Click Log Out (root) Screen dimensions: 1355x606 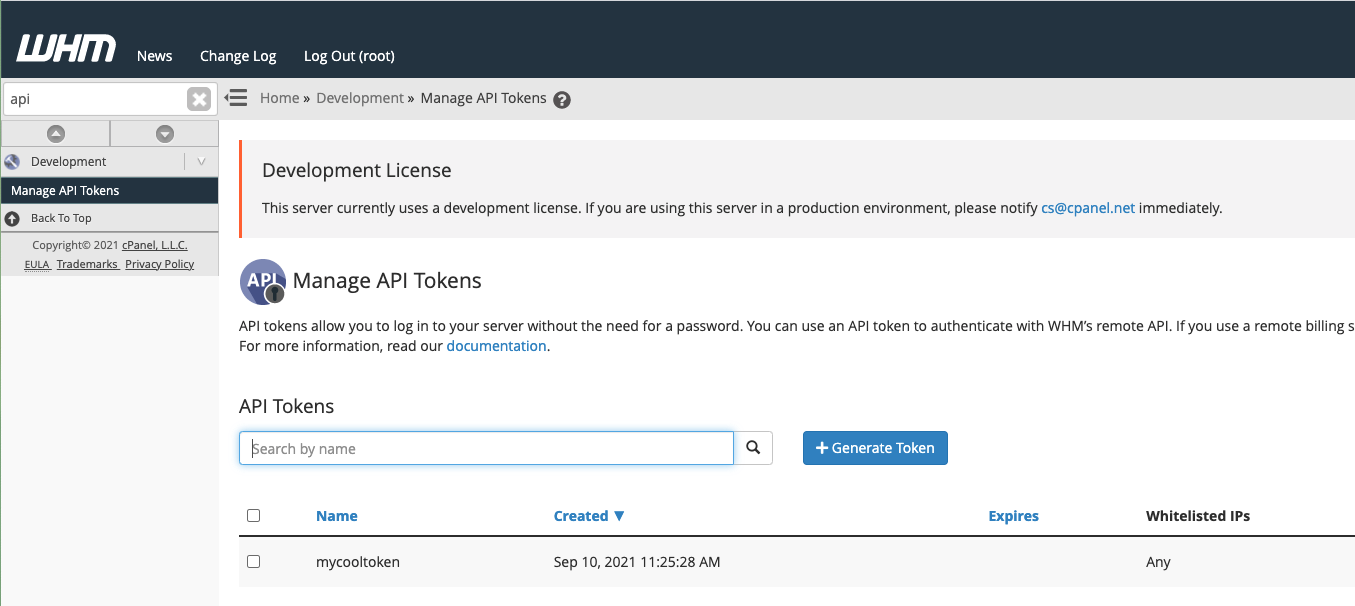[349, 56]
